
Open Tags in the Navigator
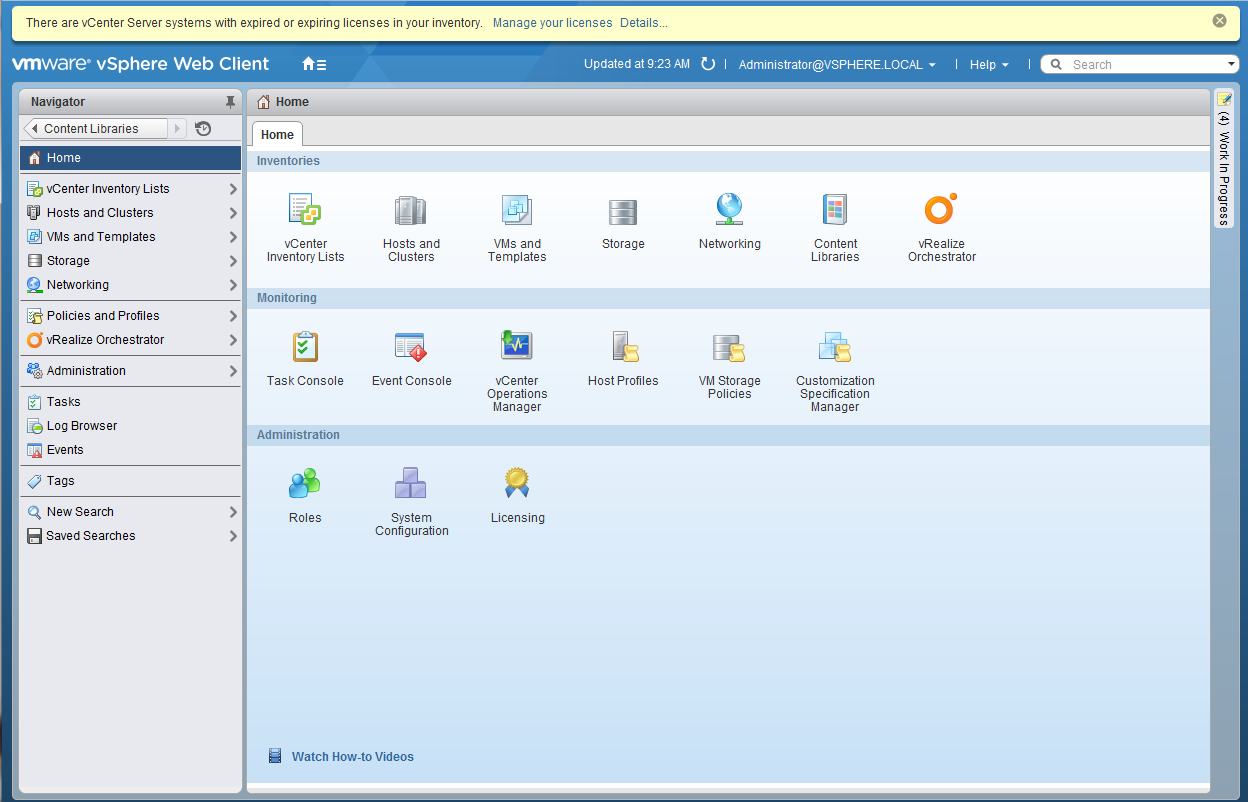click(x=130, y=481)
